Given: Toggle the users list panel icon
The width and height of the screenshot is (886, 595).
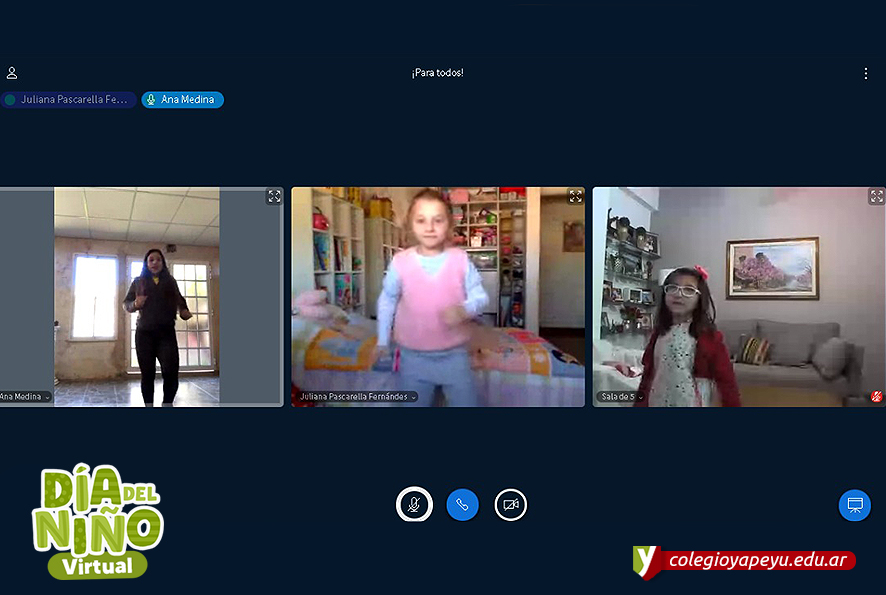Looking at the screenshot, I should [x=12, y=73].
